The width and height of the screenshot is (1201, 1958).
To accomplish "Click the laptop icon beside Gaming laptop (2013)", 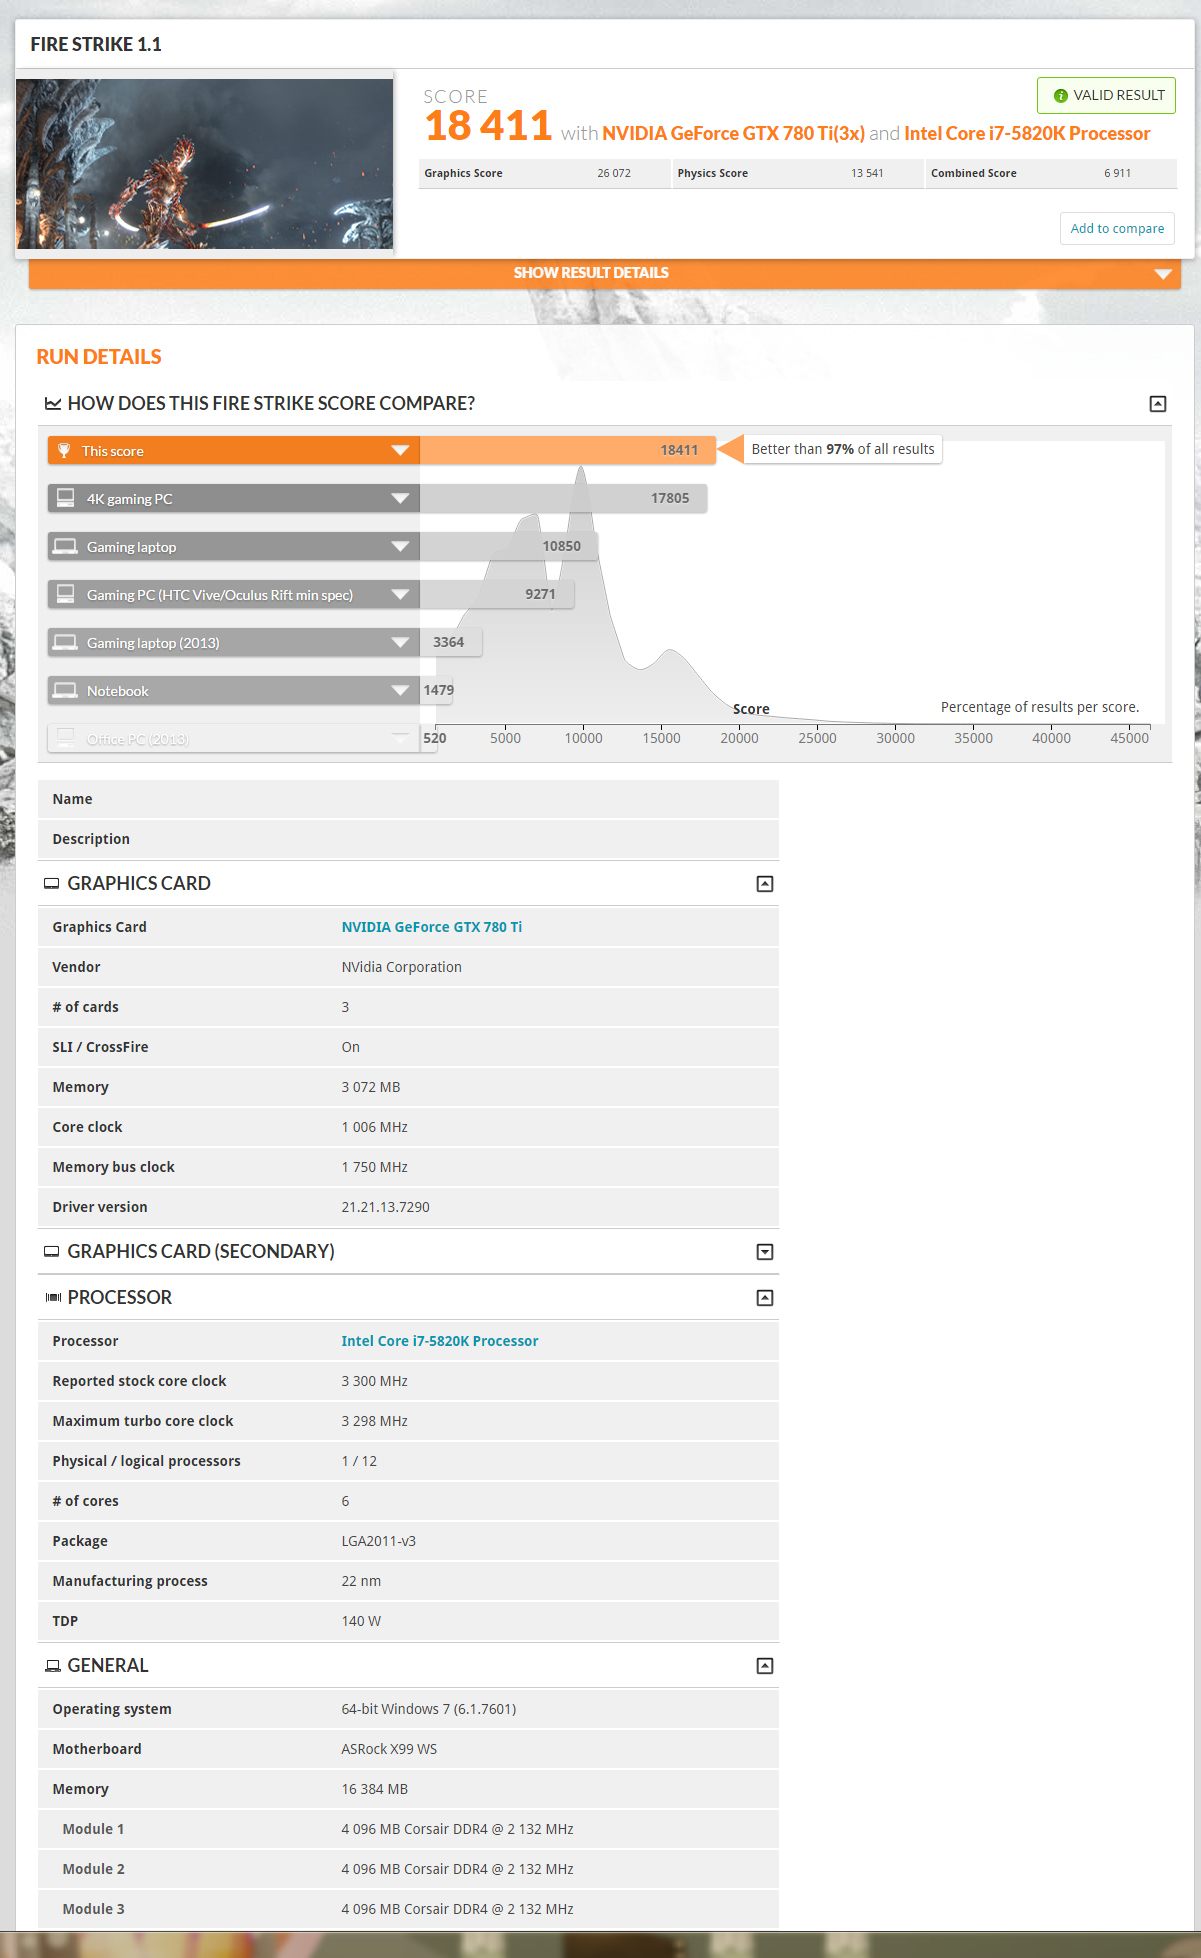I will [x=66, y=642].
